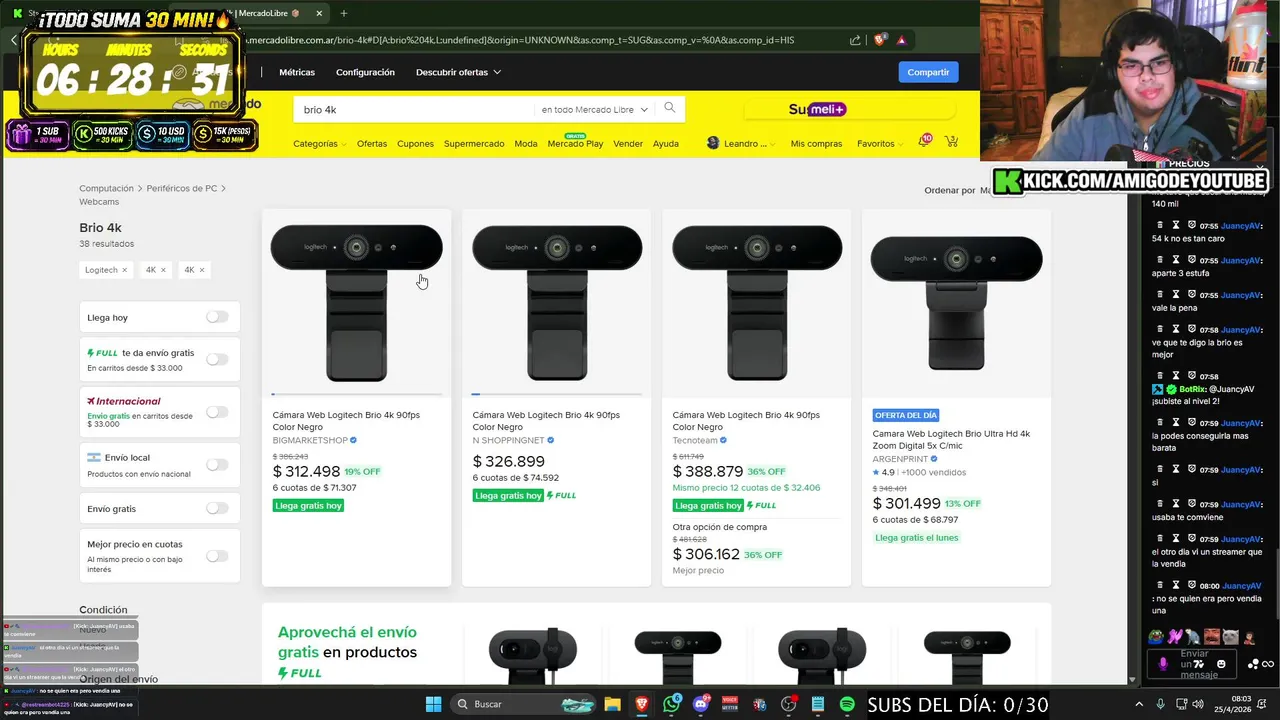Screen dimensions: 1280x720
Task: Toggle the Internacional filter switch
Action: (217, 412)
